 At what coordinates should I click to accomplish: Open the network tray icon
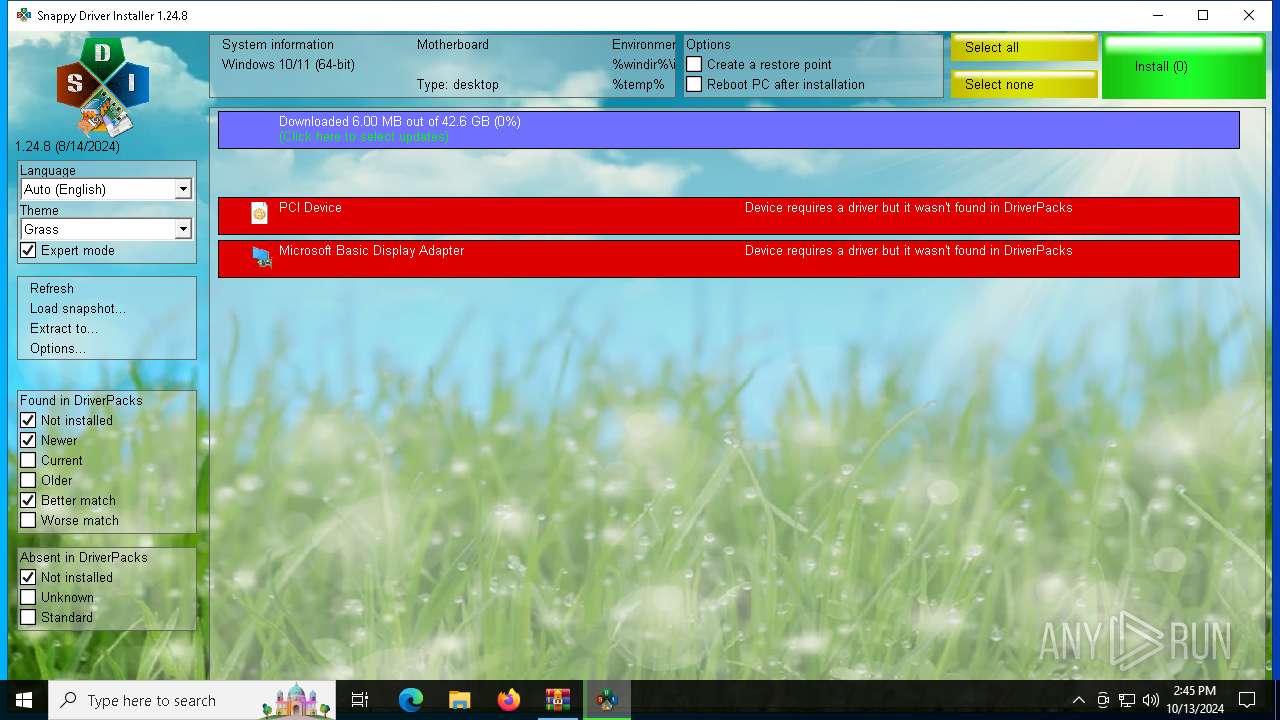click(x=1127, y=700)
